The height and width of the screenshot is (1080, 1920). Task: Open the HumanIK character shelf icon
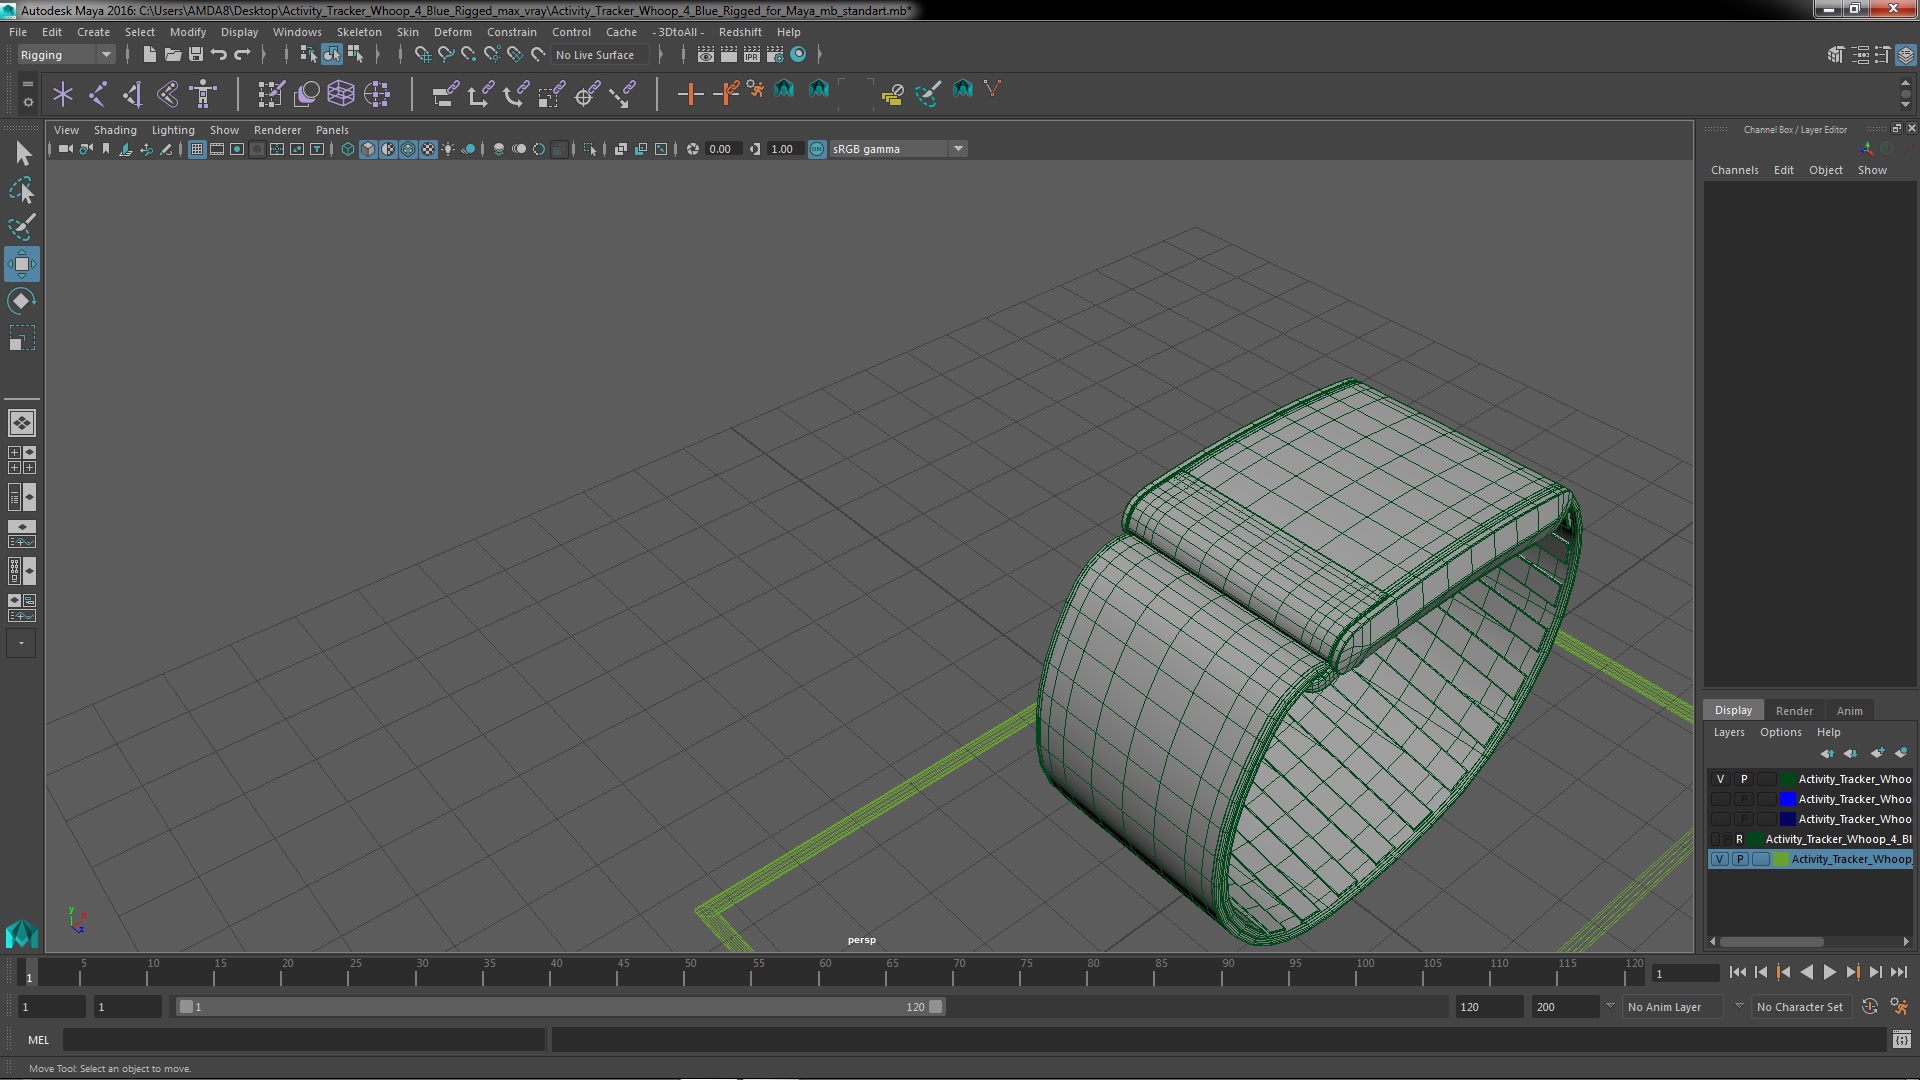(x=203, y=94)
